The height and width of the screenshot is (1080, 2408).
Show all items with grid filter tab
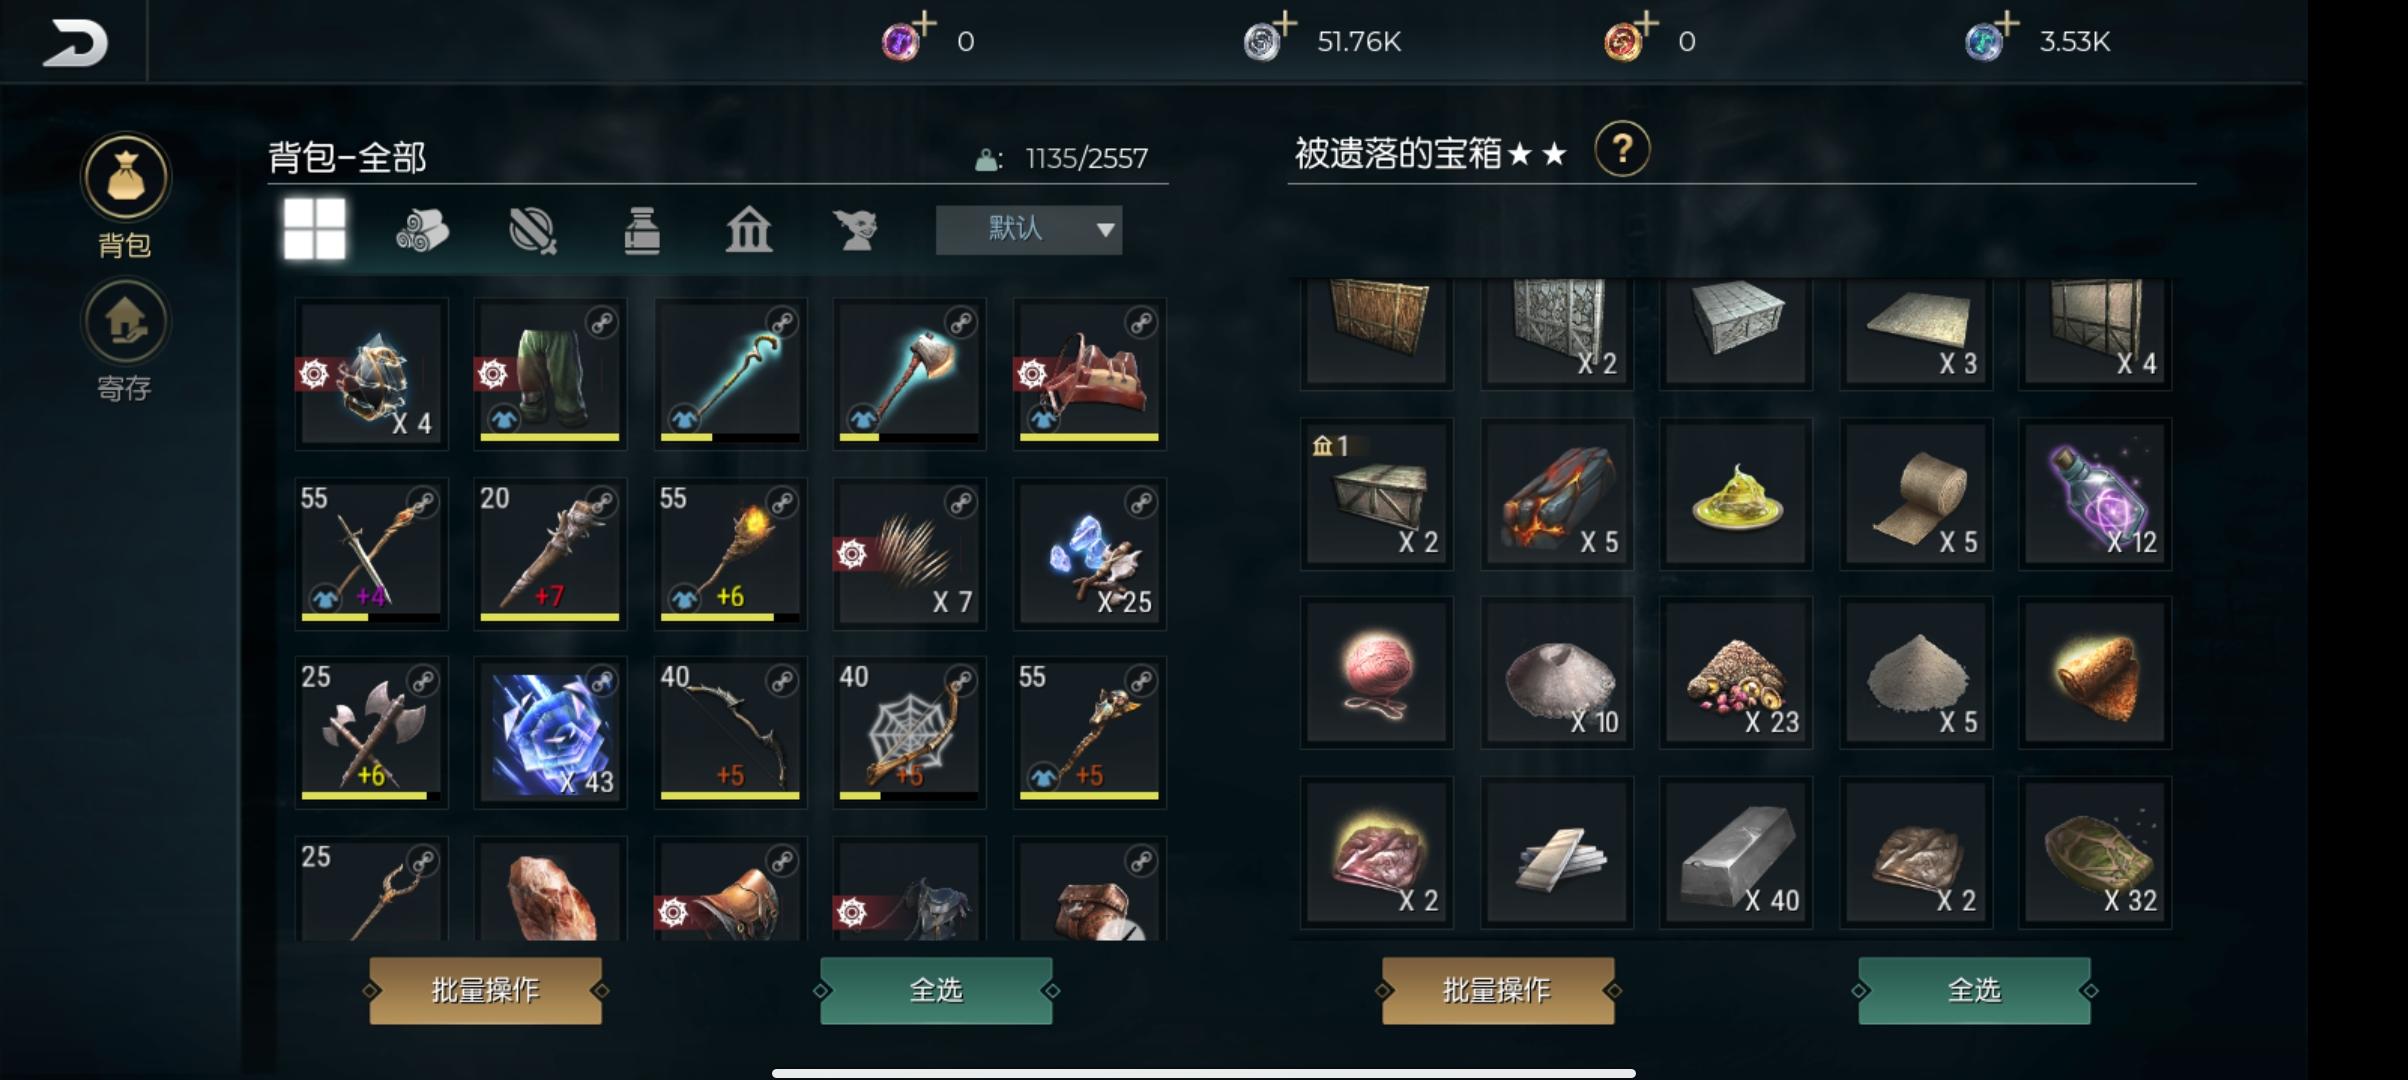(x=314, y=229)
